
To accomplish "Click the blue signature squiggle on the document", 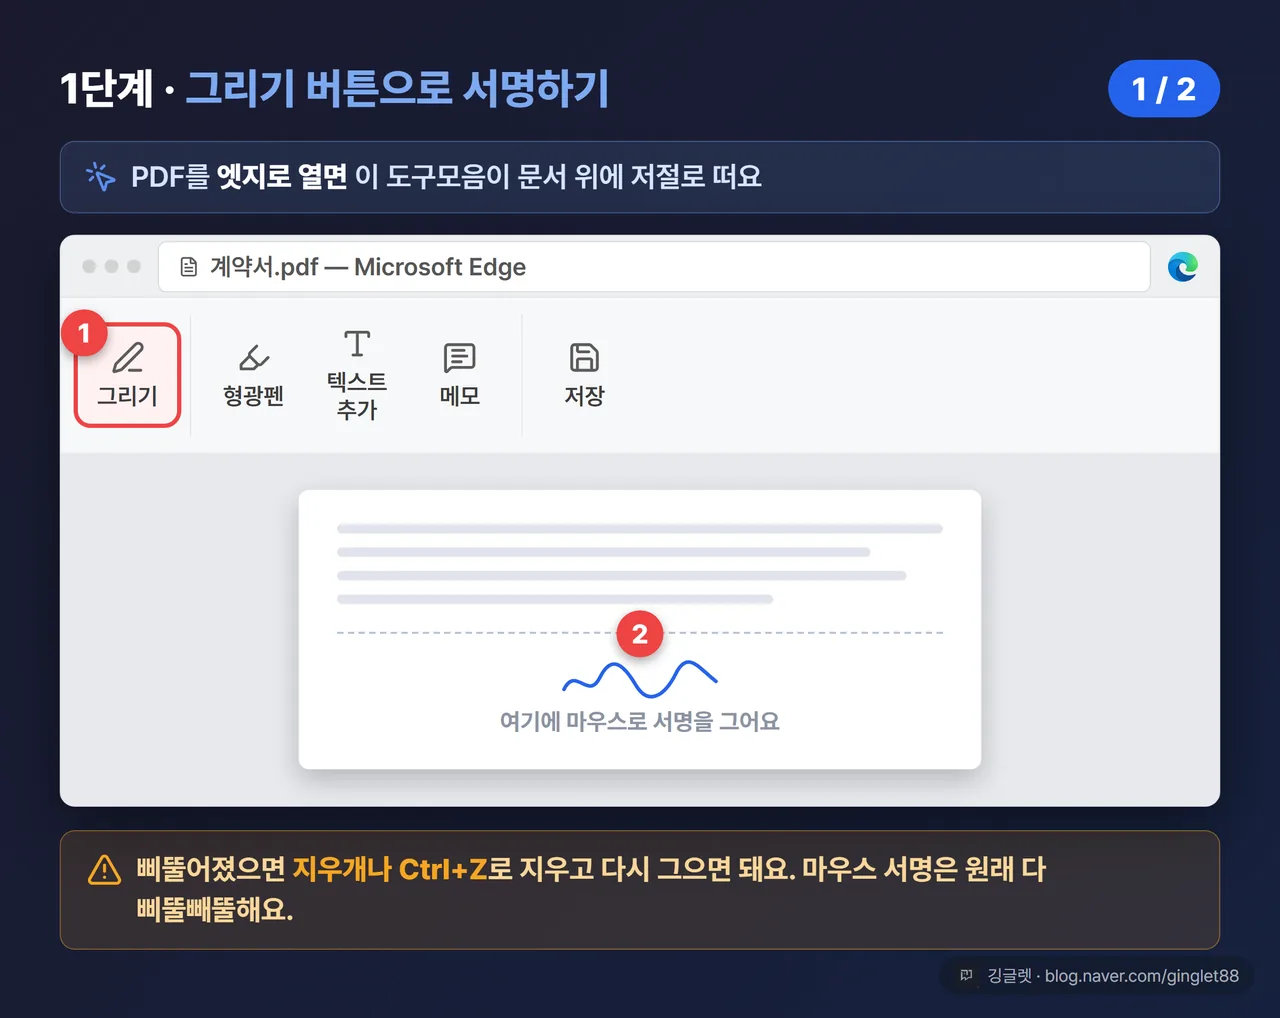I will [640, 679].
